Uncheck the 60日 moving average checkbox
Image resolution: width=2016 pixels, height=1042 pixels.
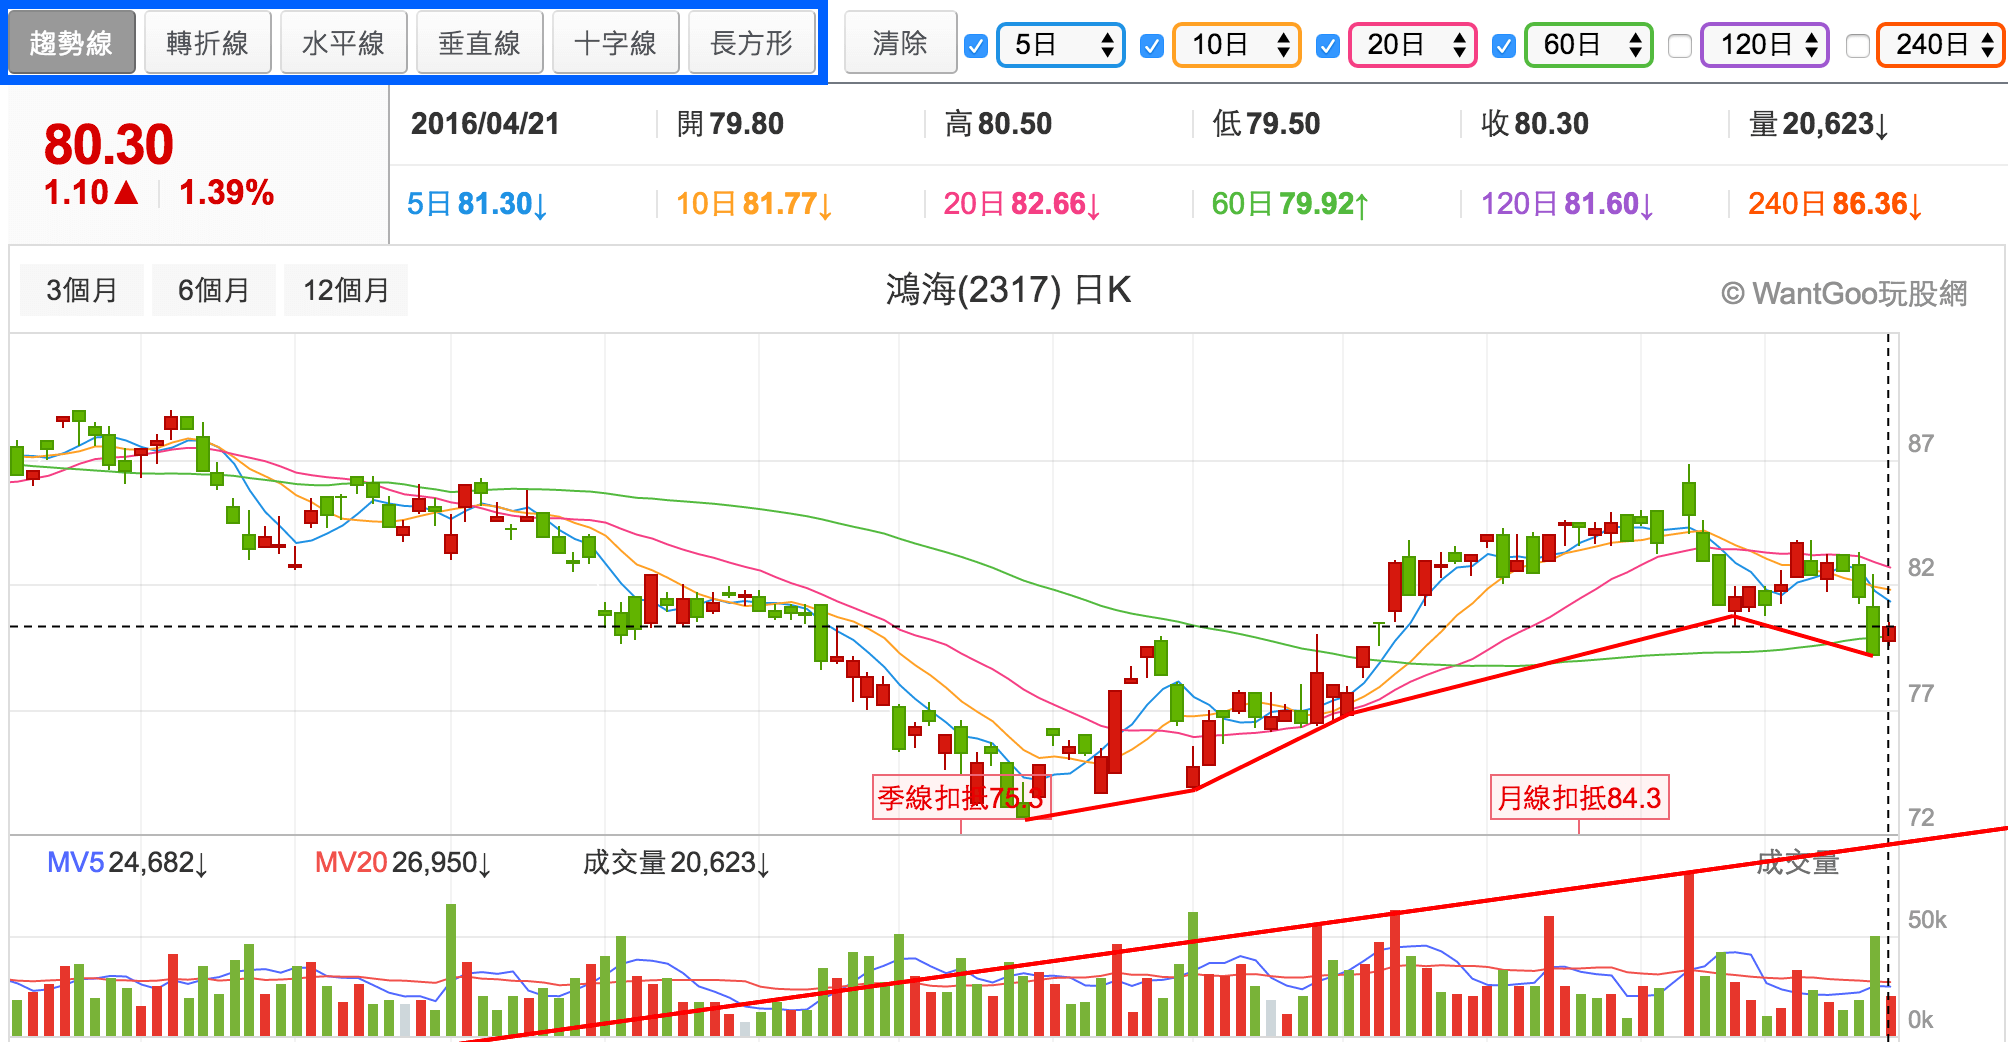click(1503, 46)
